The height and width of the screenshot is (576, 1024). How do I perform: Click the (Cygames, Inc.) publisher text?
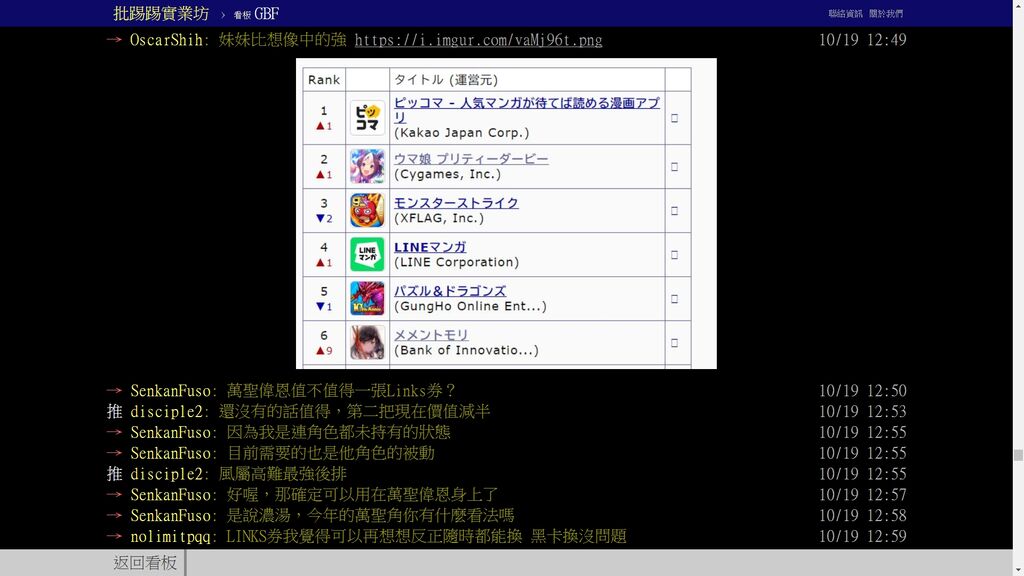pyautogui.click(x=447, y=174)
